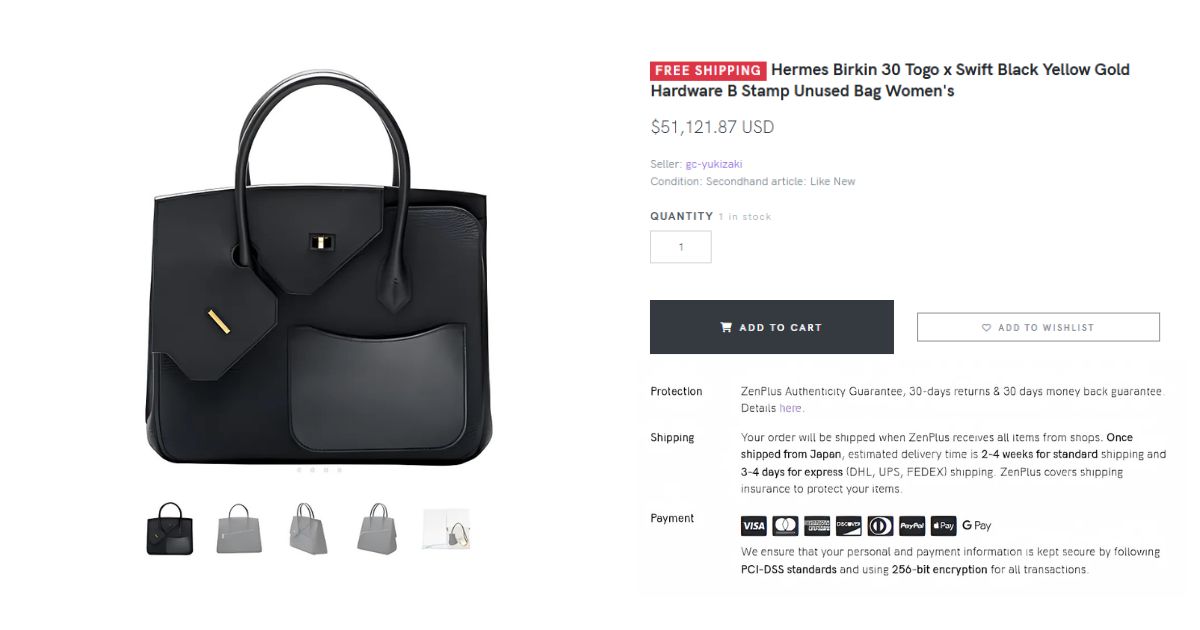The image size is (1200, 630).
Task: Click the PayPal payment icon
Action: click(912, 526)
